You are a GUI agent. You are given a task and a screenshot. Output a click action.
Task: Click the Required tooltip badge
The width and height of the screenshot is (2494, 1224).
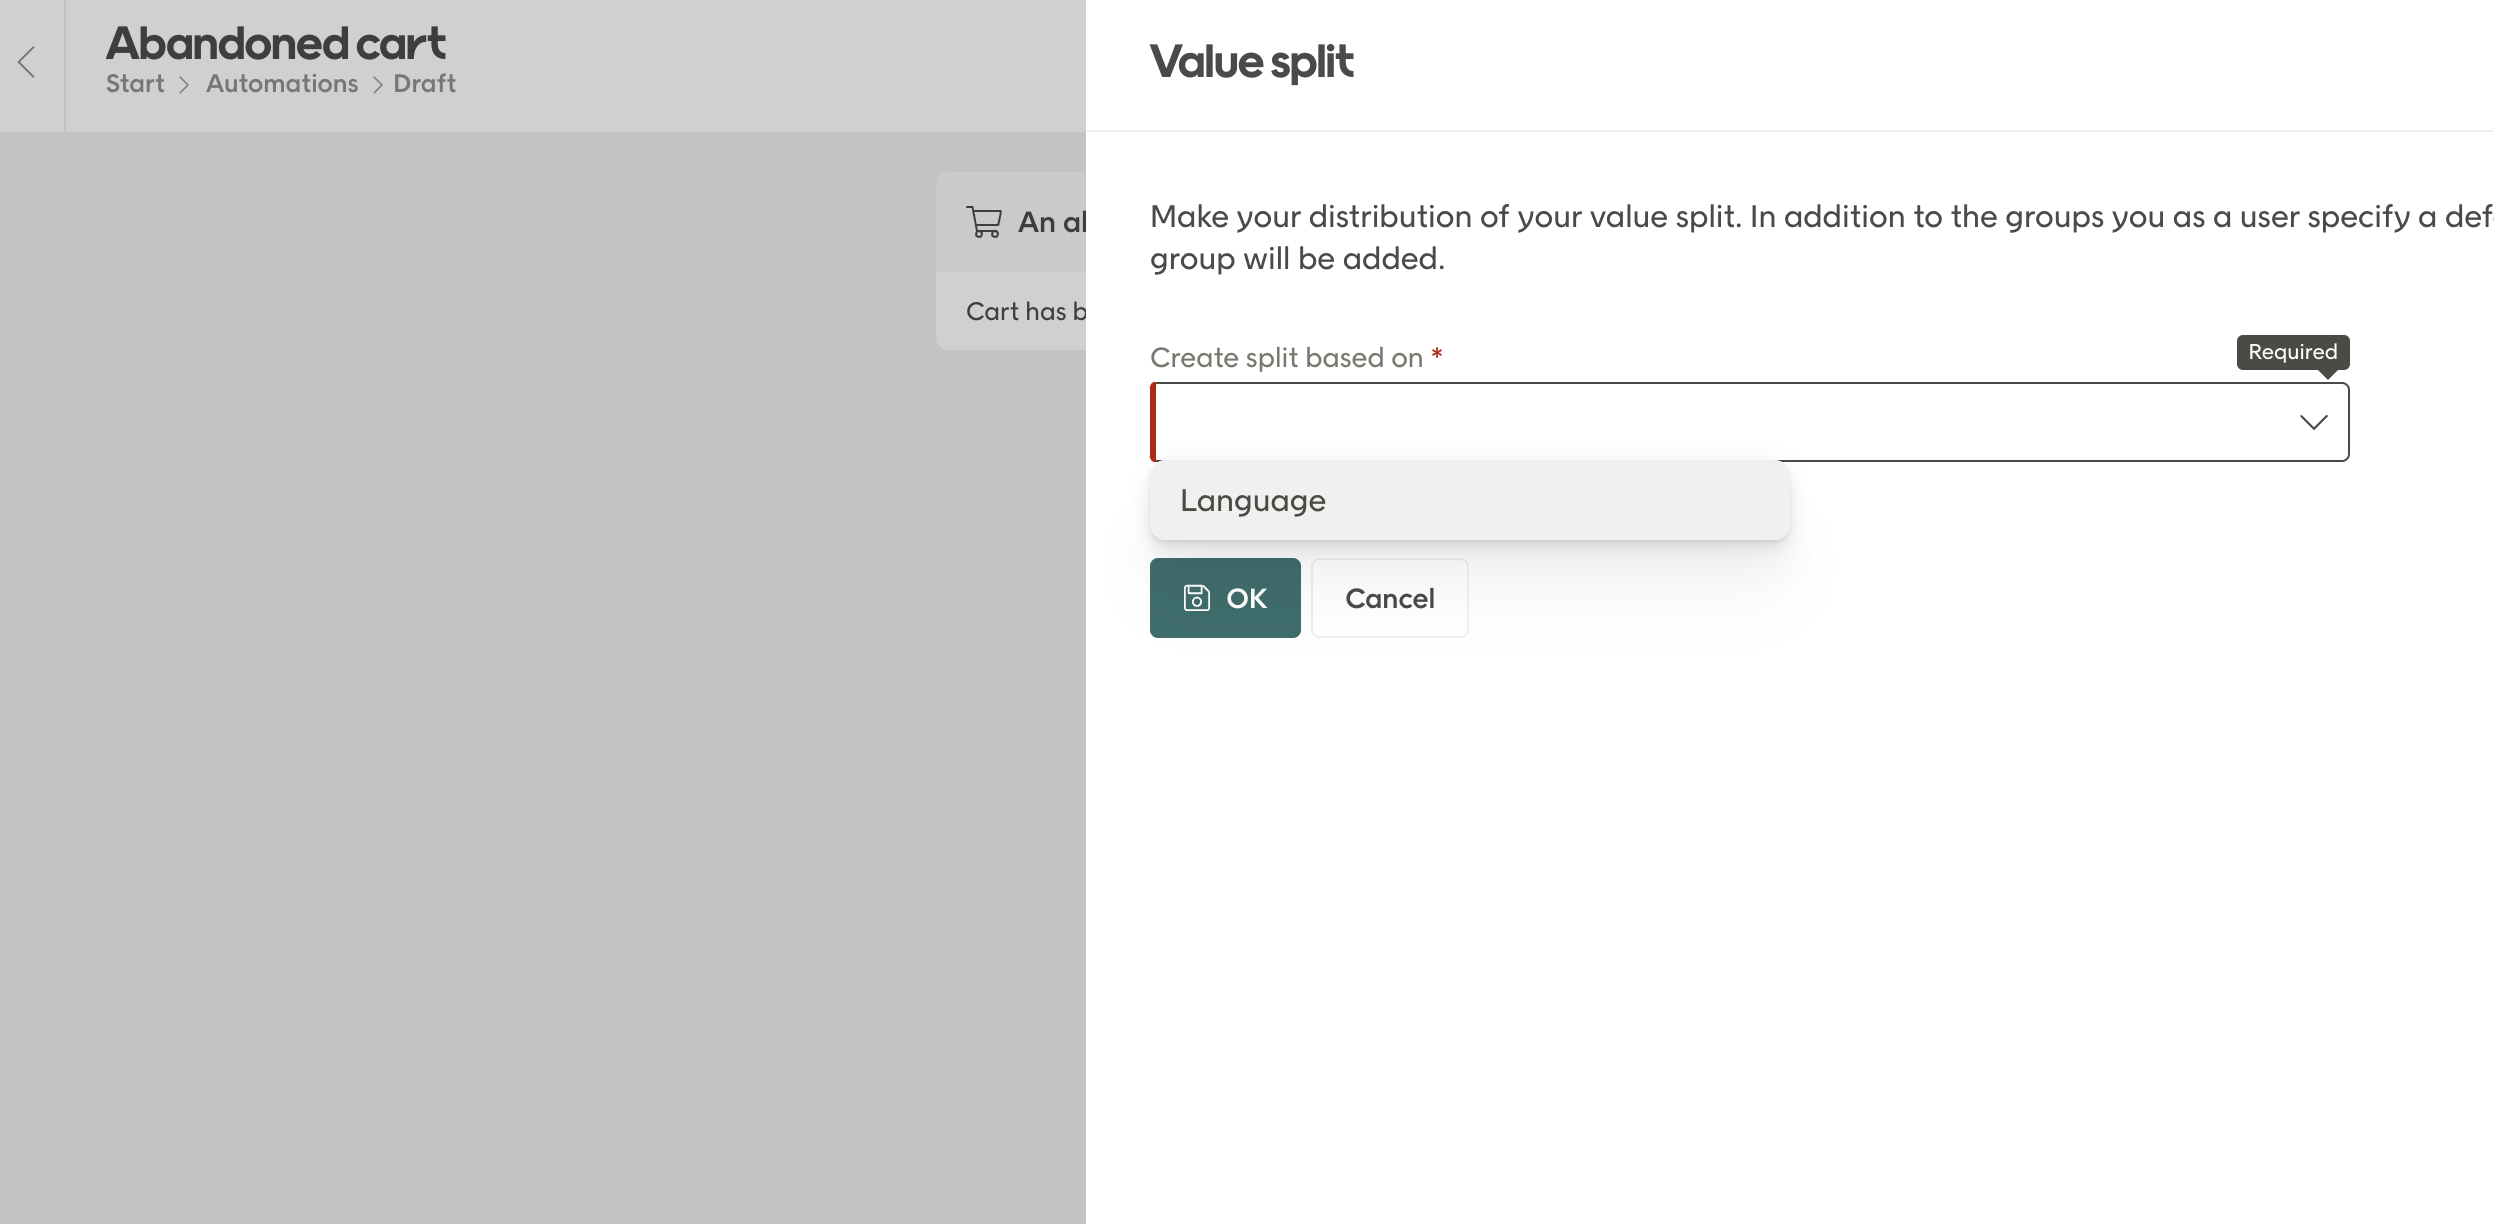[2292, 351]
